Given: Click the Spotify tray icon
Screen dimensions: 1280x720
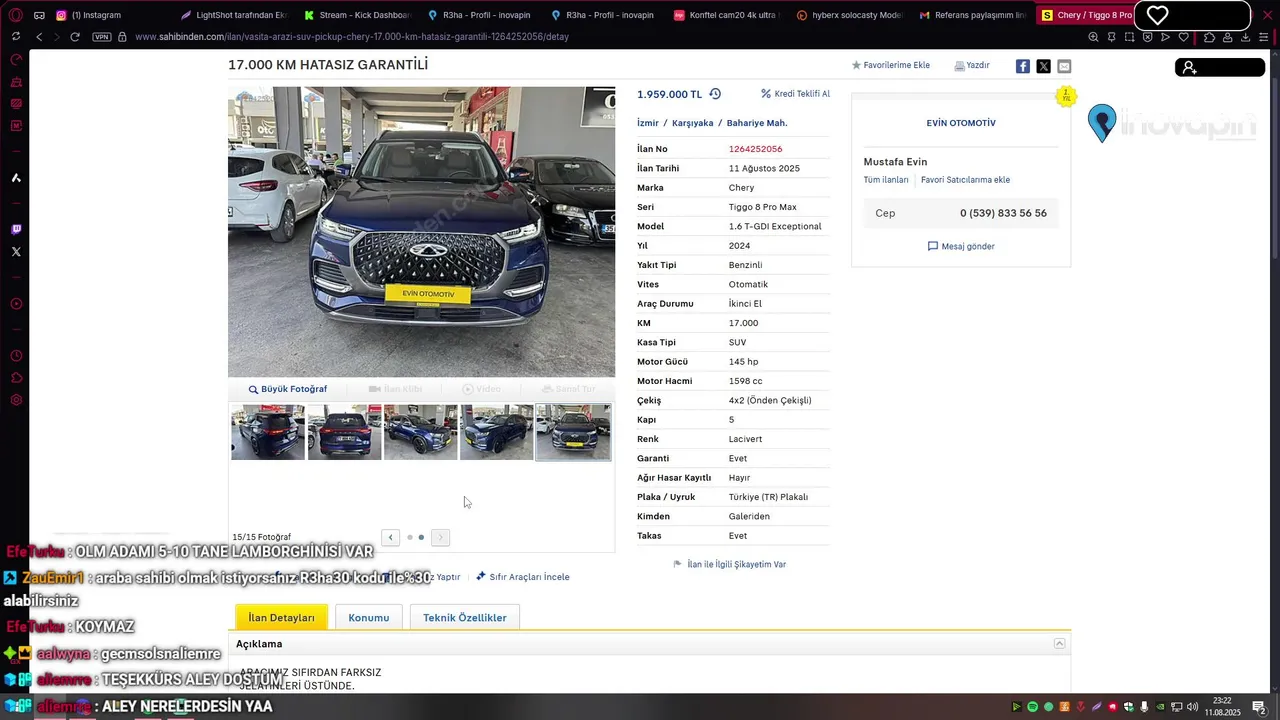Looking at the screenshot, I should (x=1033, y=707).
